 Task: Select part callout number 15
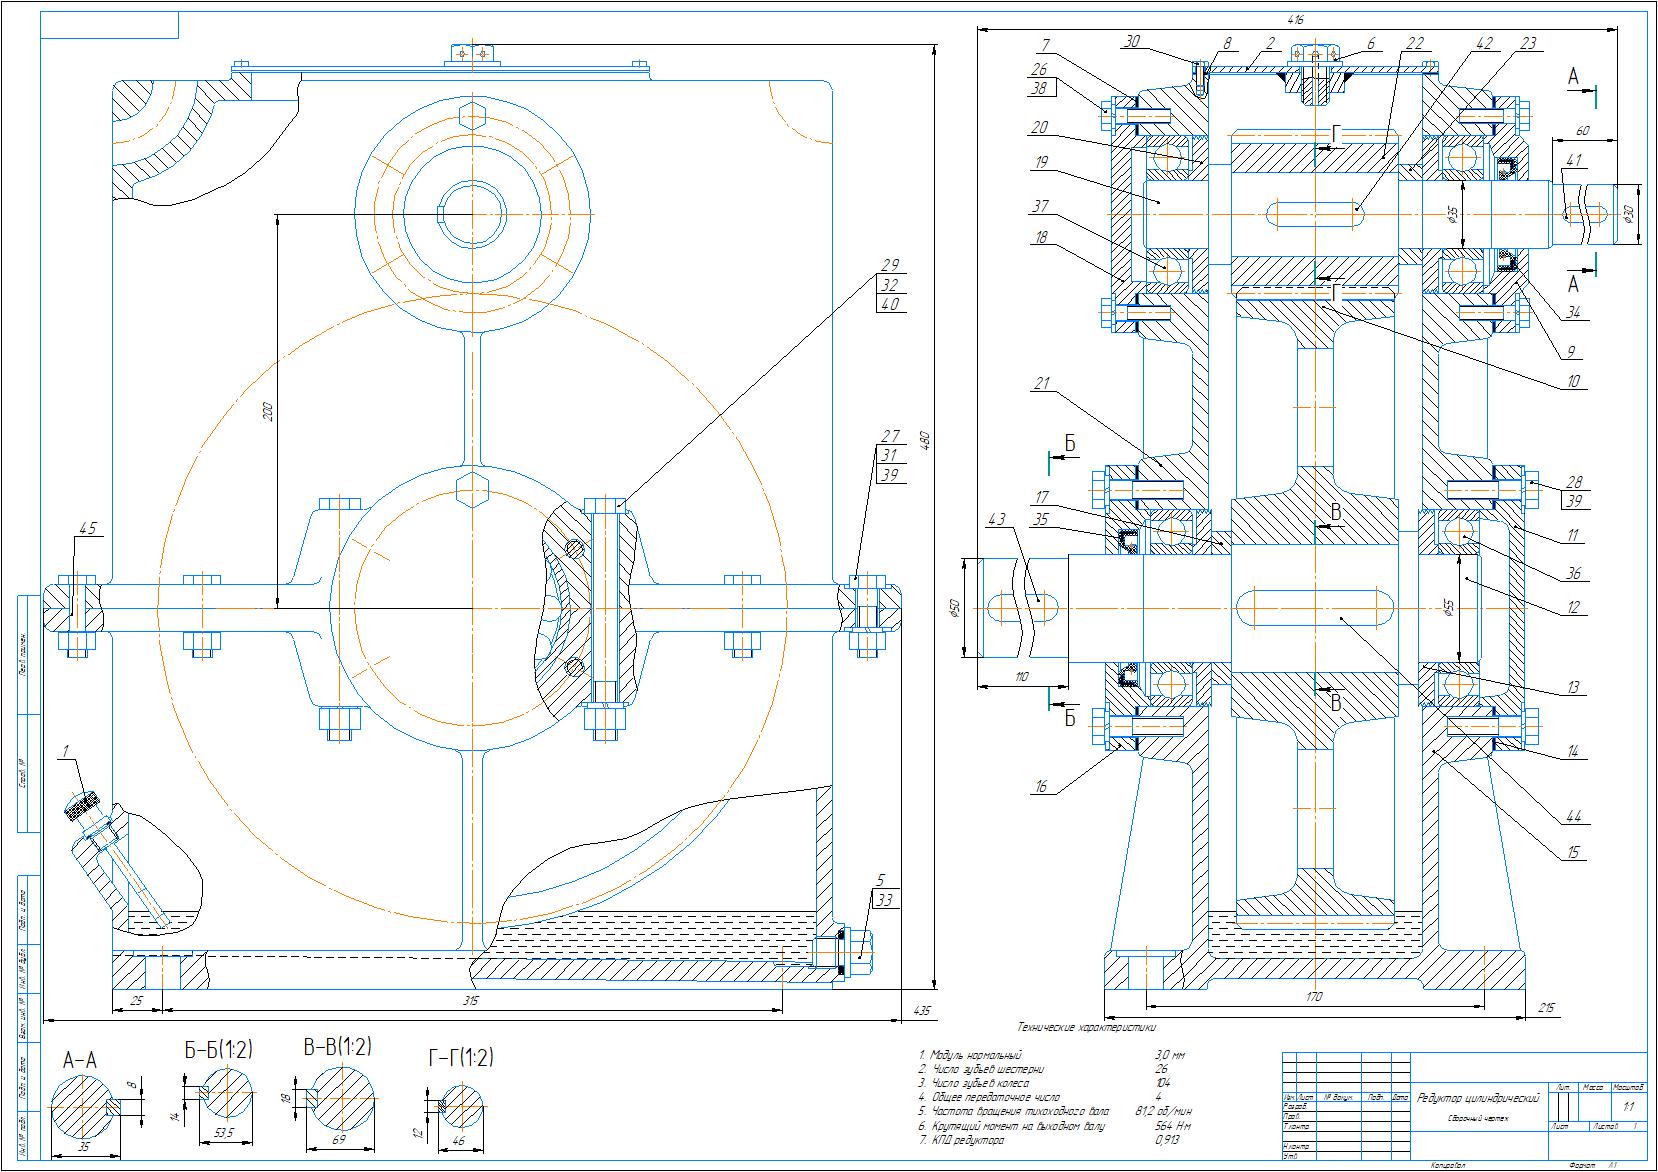[1573, 852]
